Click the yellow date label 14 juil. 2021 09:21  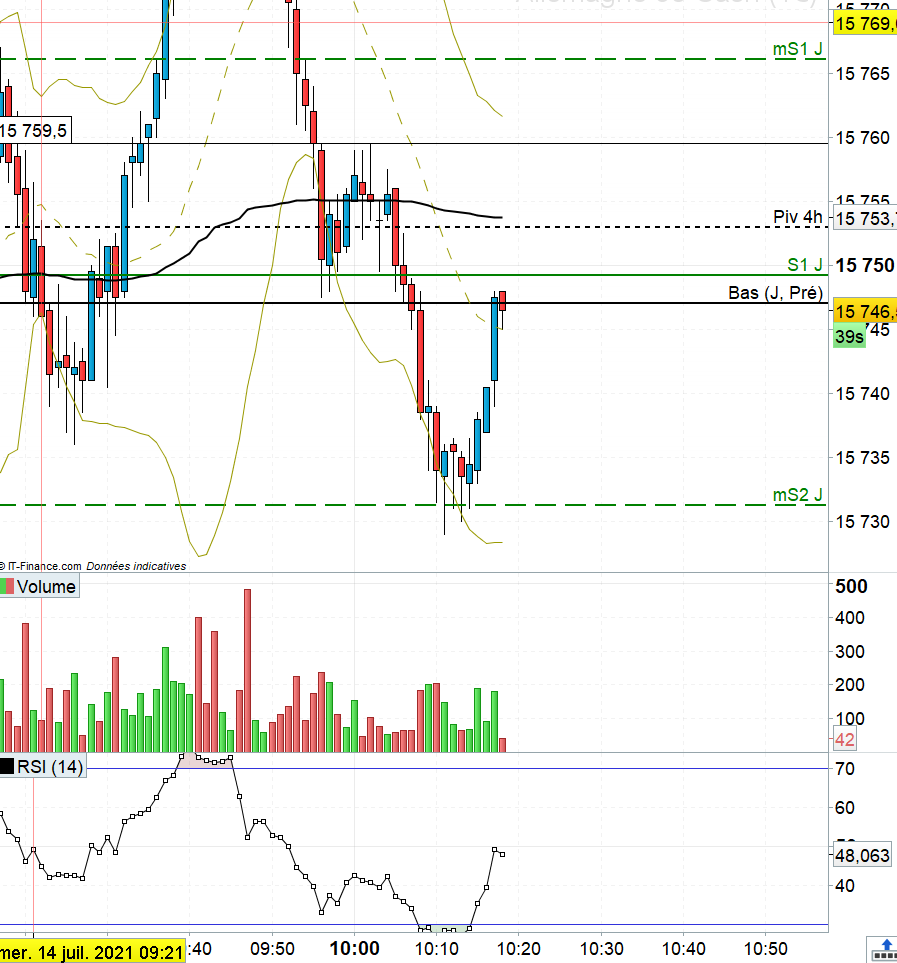click(92, 952)
